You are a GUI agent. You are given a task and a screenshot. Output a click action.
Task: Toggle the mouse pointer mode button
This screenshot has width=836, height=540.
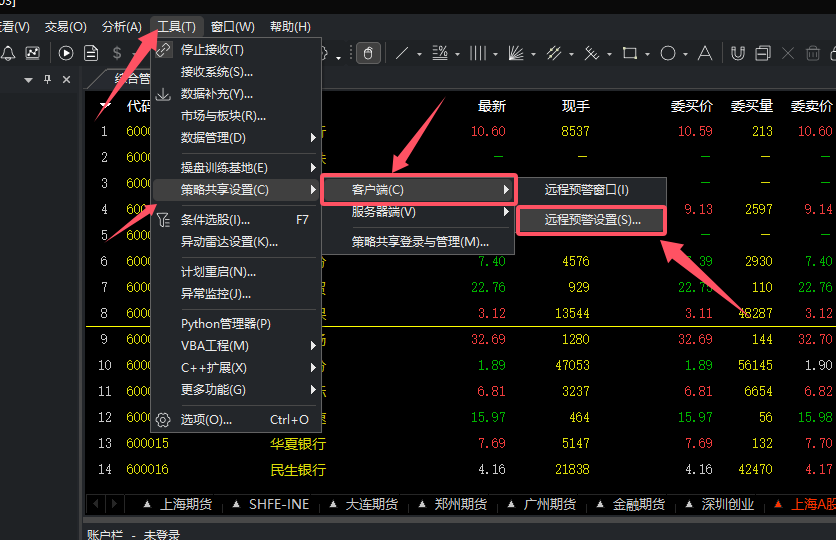tap(368, 53)
